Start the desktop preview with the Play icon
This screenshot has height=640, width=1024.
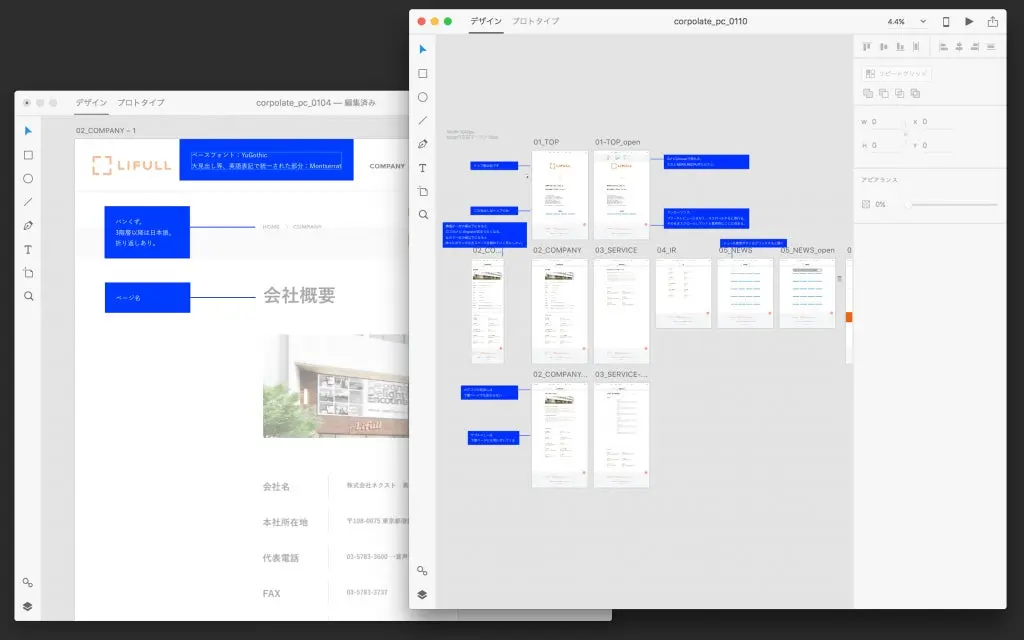tap(967, 21)
